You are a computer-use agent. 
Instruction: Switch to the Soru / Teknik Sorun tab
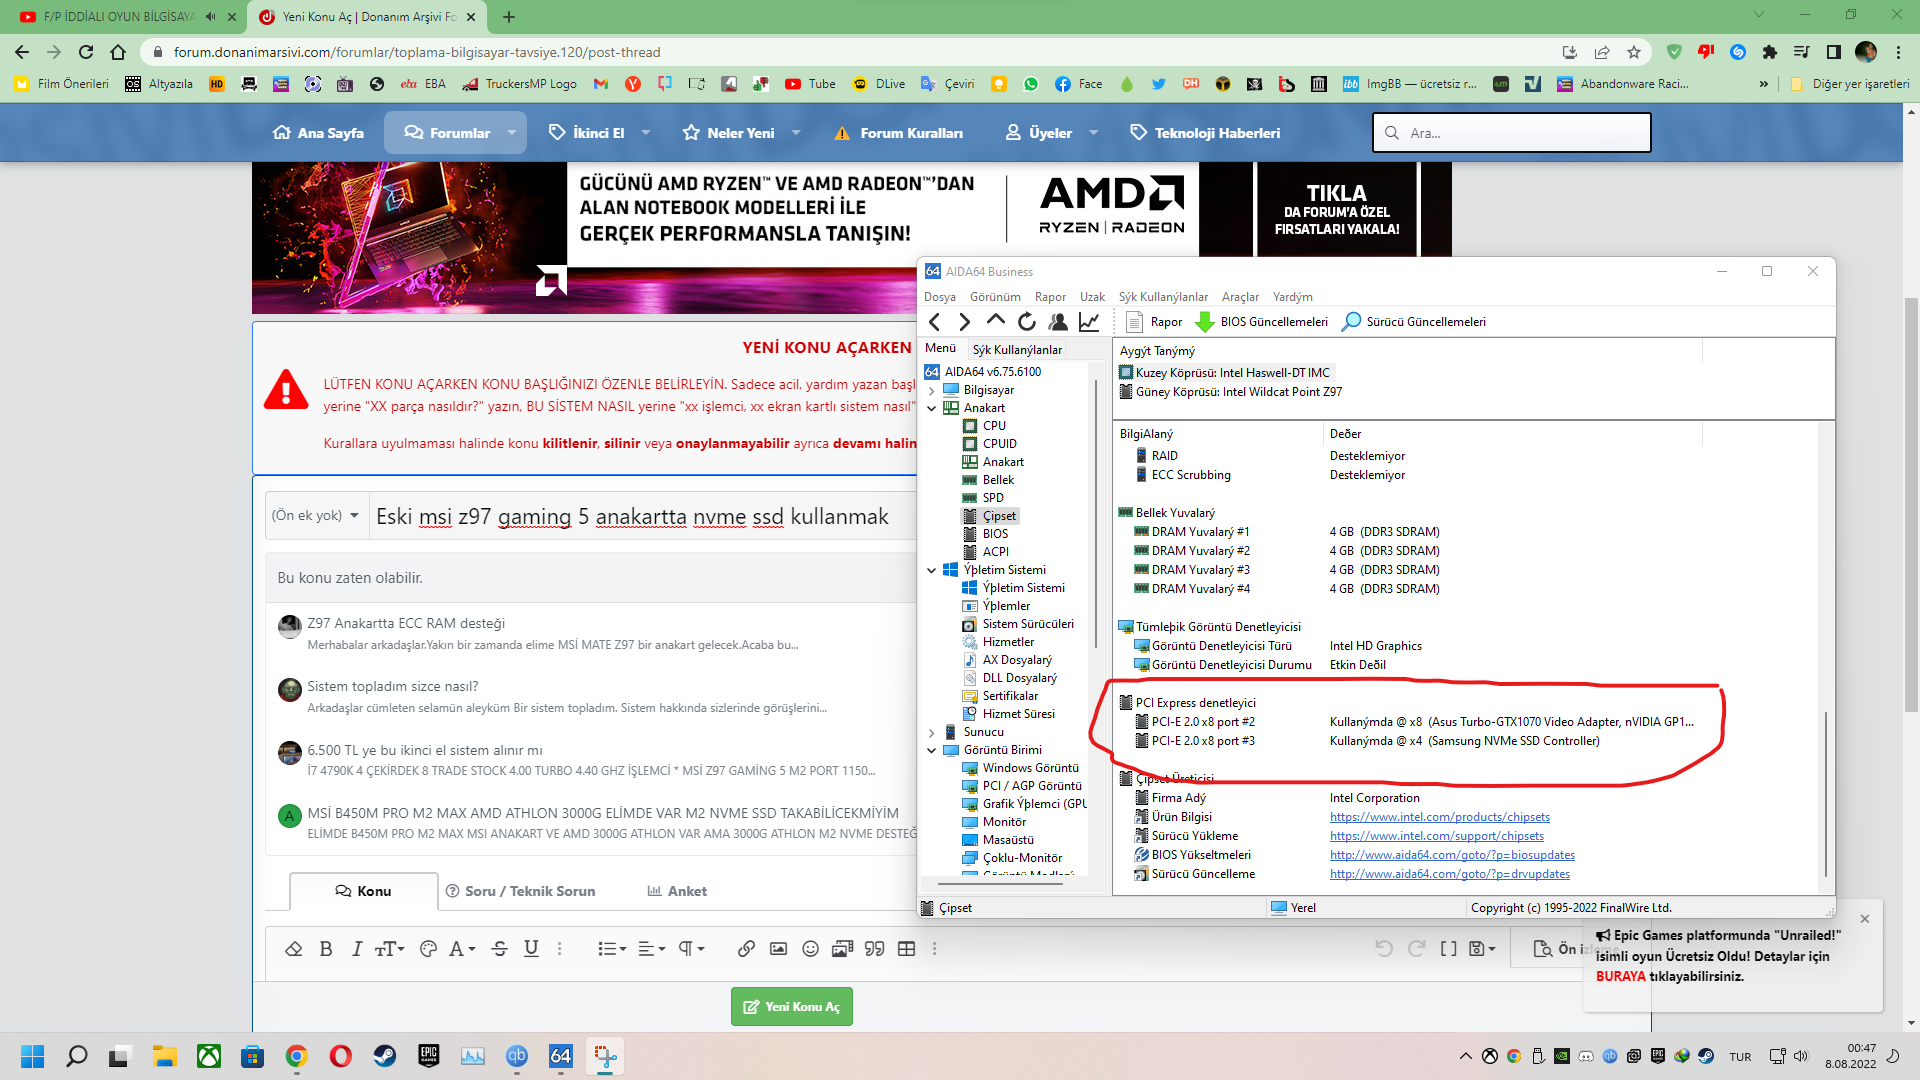click(520, 891)
